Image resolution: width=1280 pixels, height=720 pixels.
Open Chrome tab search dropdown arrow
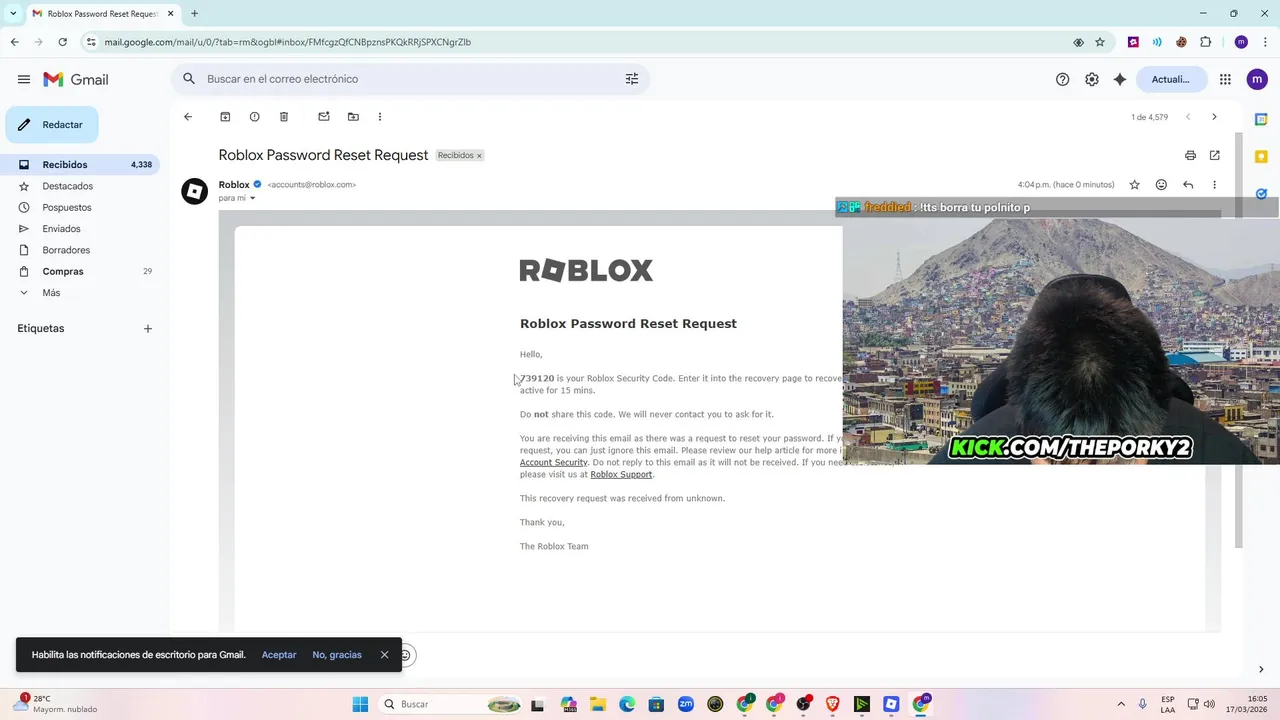coord(13,13)
